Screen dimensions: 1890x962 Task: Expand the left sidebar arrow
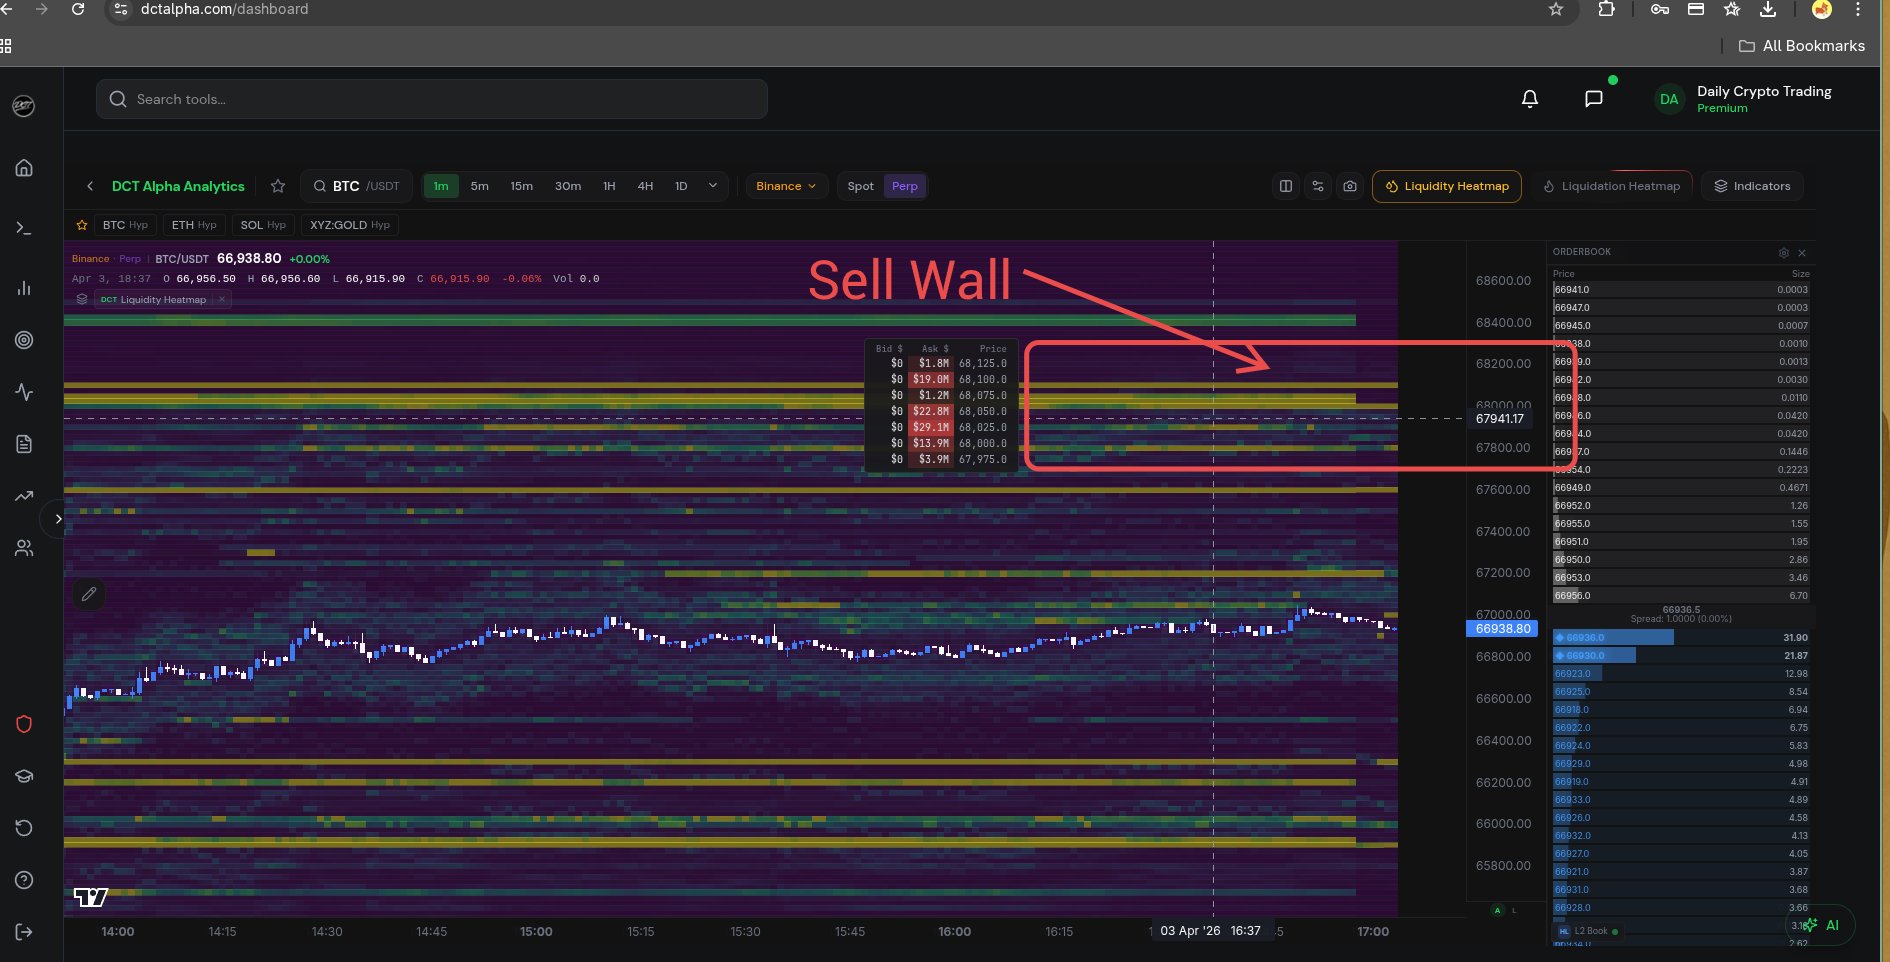click(x=58, y=519)
